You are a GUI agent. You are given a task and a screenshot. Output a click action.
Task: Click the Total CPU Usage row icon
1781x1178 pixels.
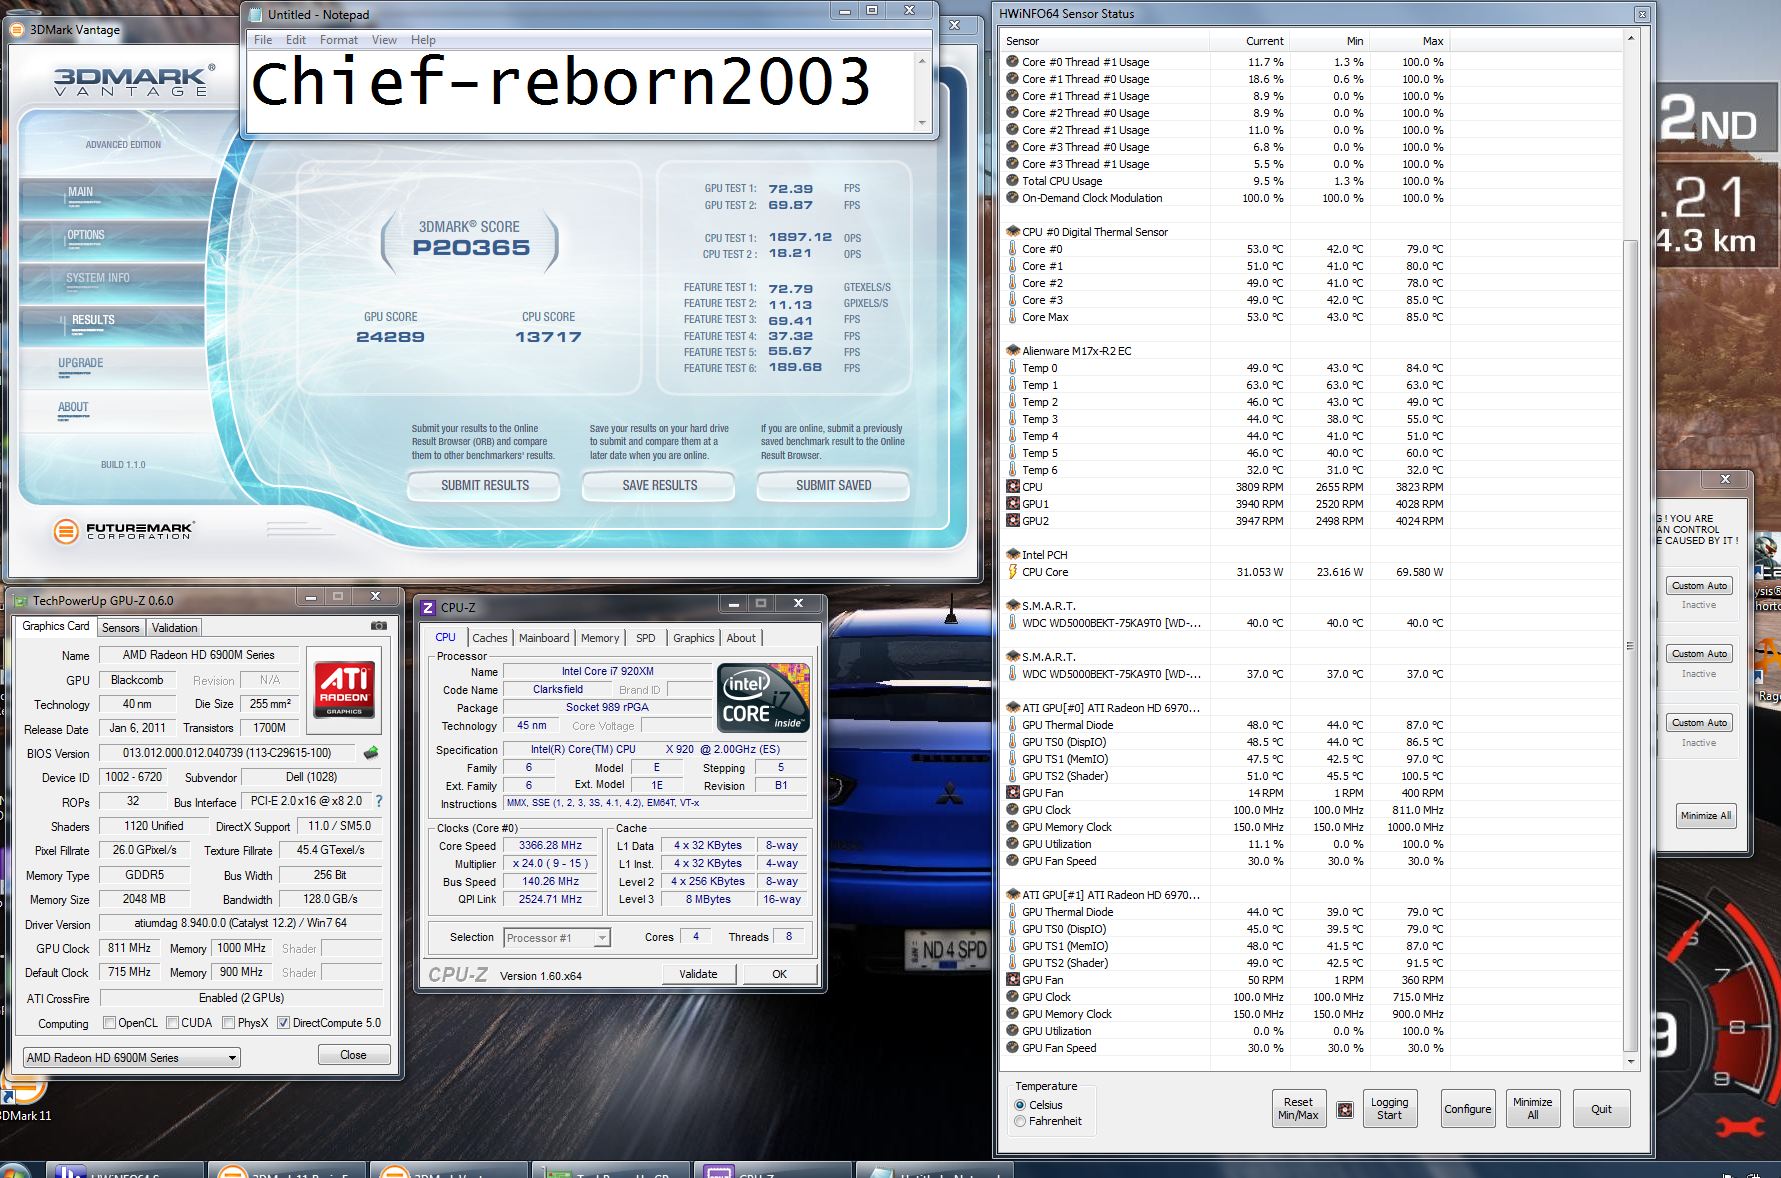[1013, 181]
